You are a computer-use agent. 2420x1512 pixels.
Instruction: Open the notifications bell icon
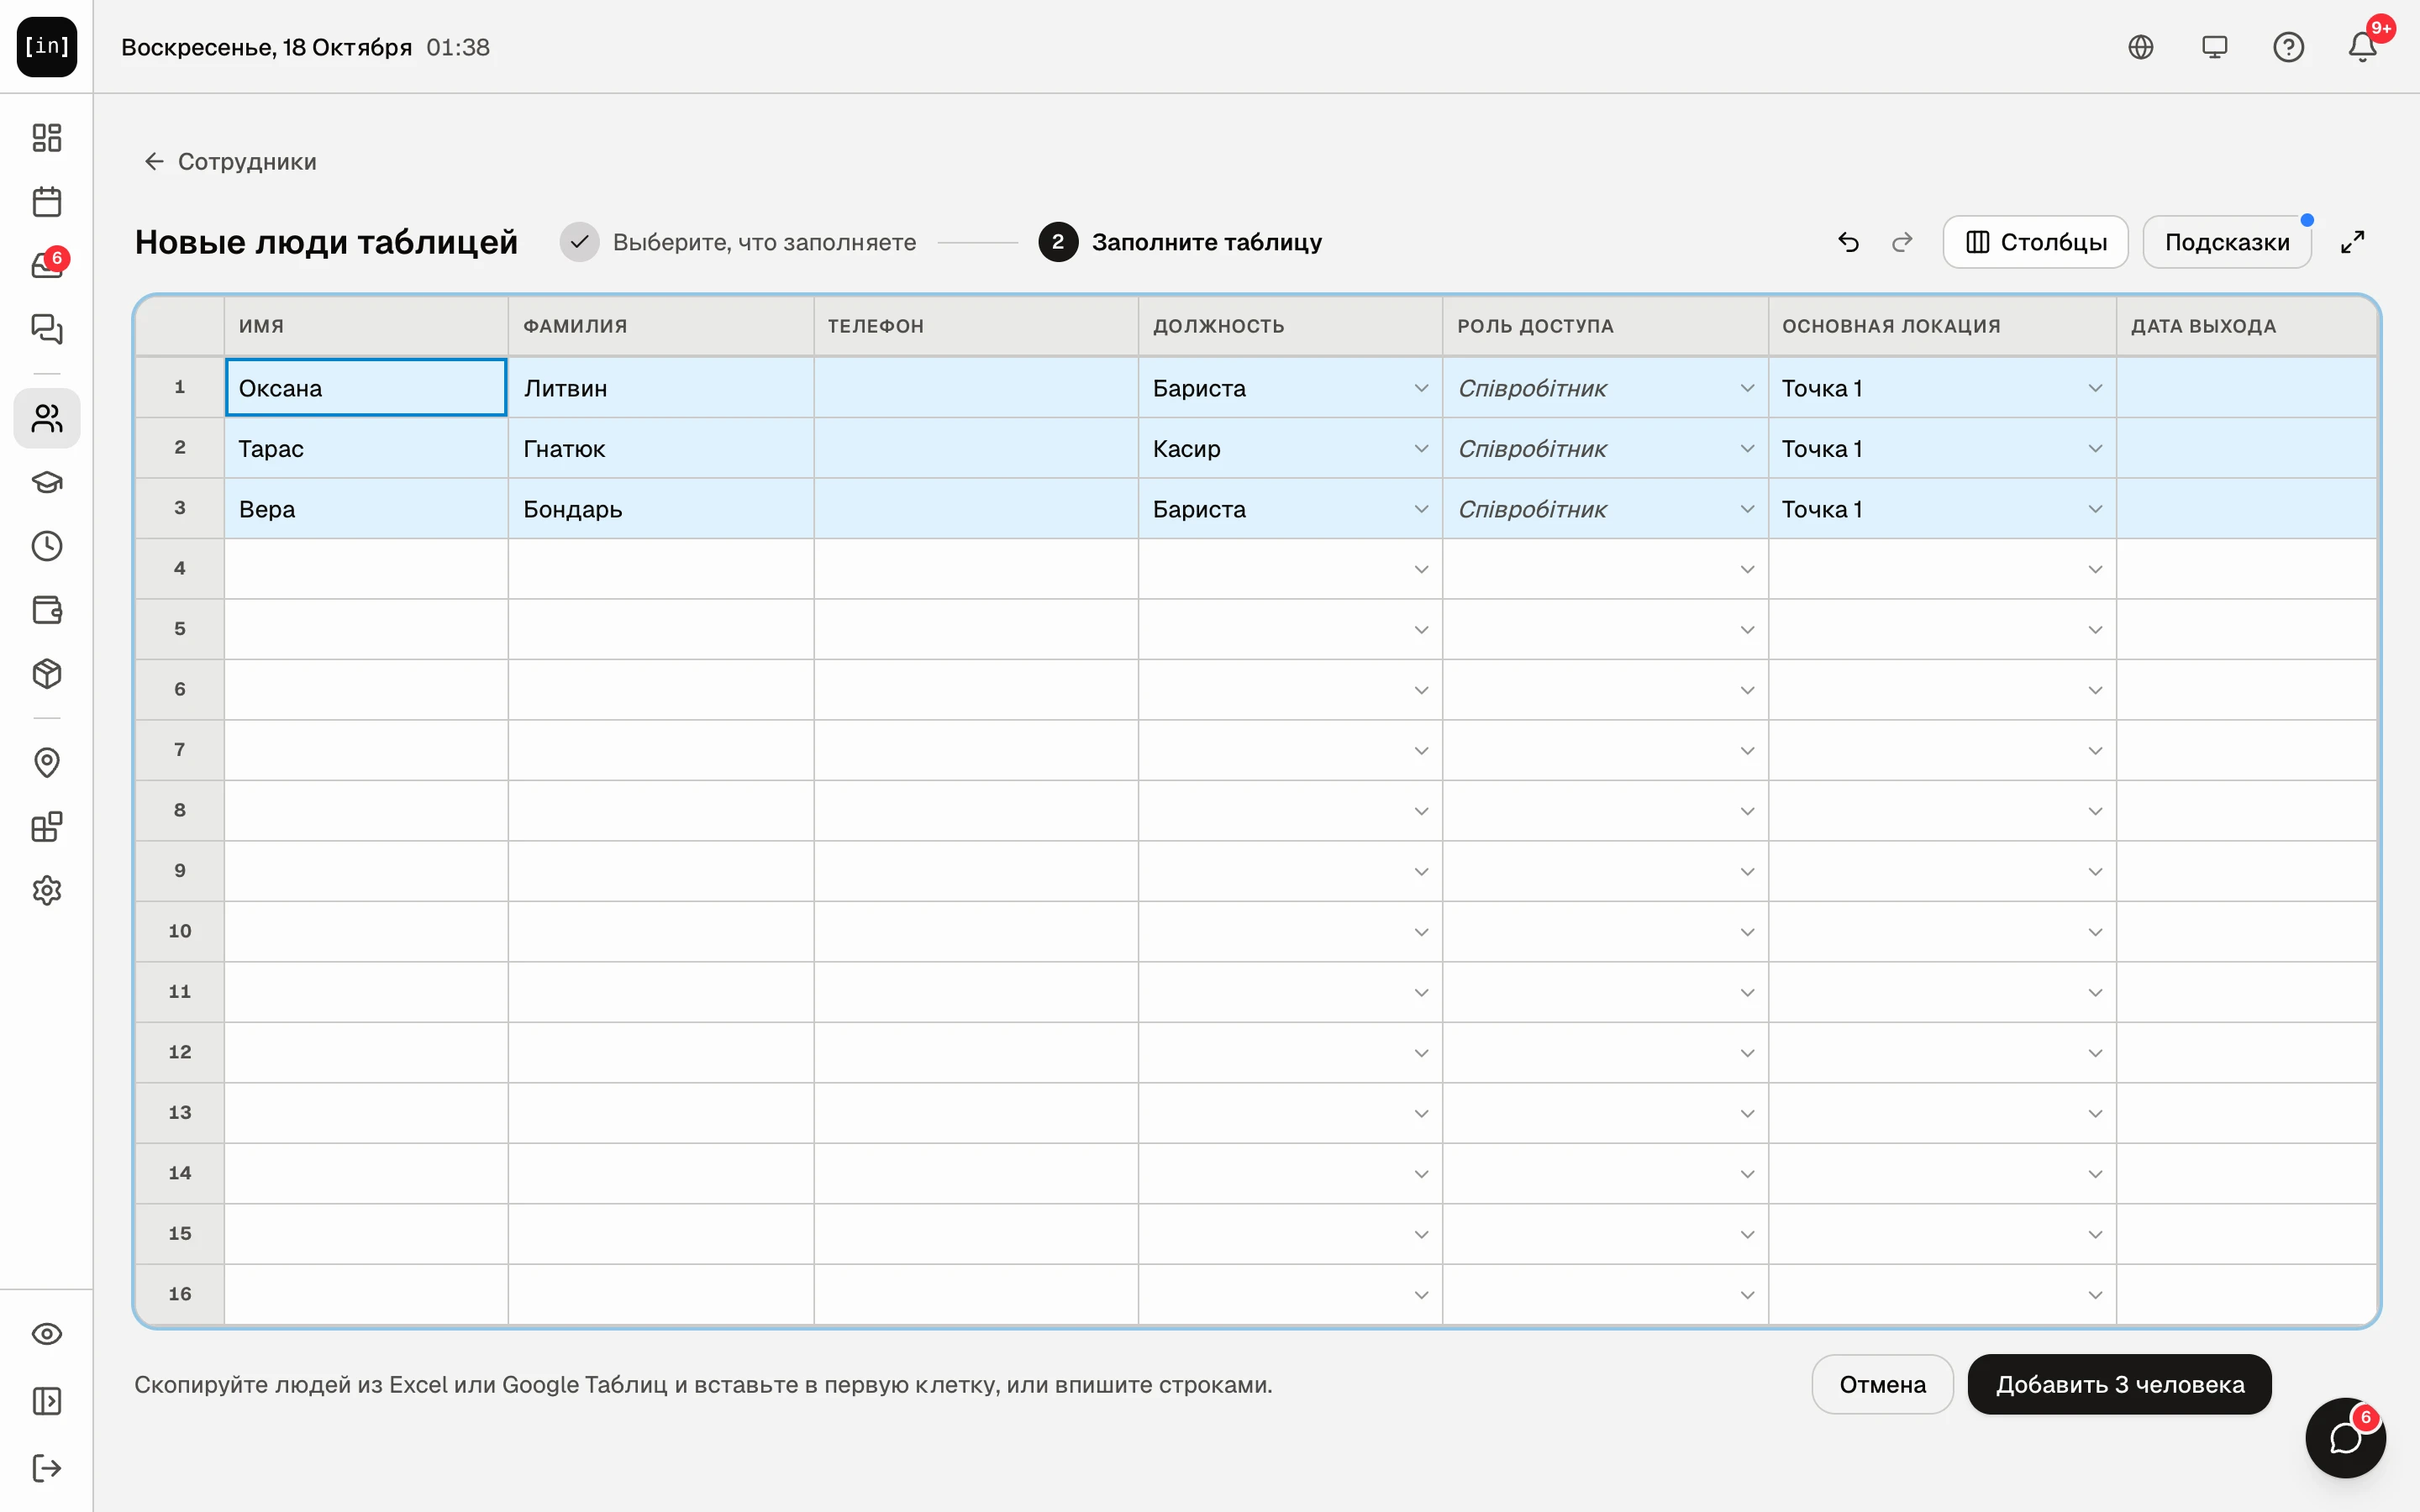coord(2363,47)
